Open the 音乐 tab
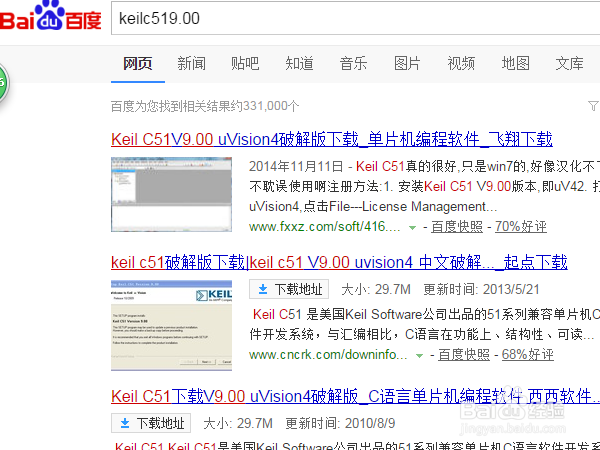600x450 pixels. pos(353,64)
